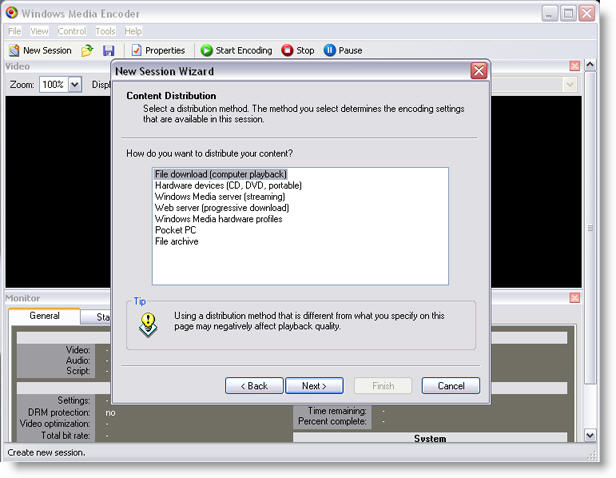
Task: Select File download (computer playback)
Action: tap(221, 174)
